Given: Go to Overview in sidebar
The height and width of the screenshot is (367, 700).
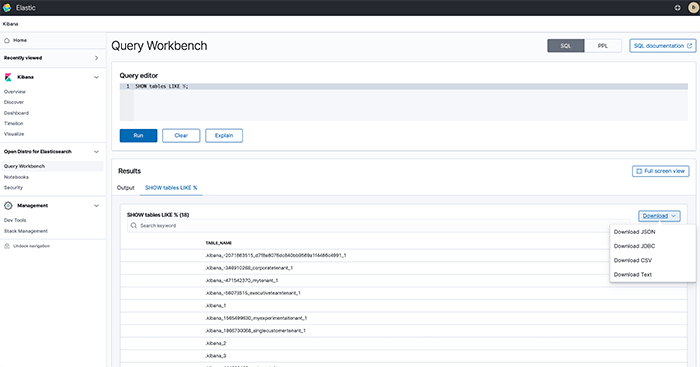Looking at the screenshot, I should tap(15, 92).
